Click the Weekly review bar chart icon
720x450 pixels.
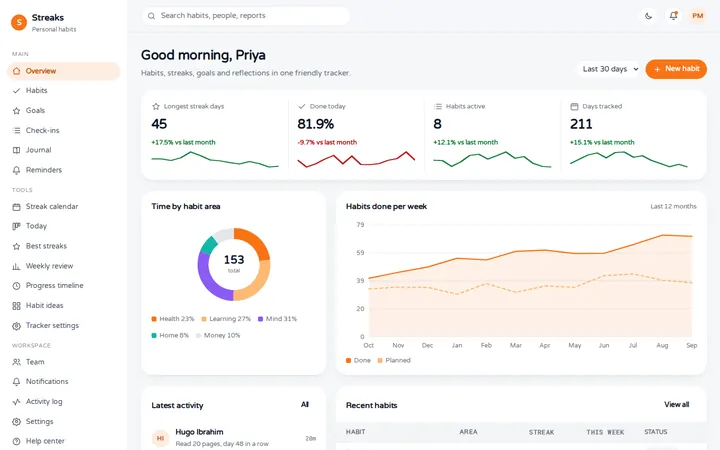click(17, 266)
